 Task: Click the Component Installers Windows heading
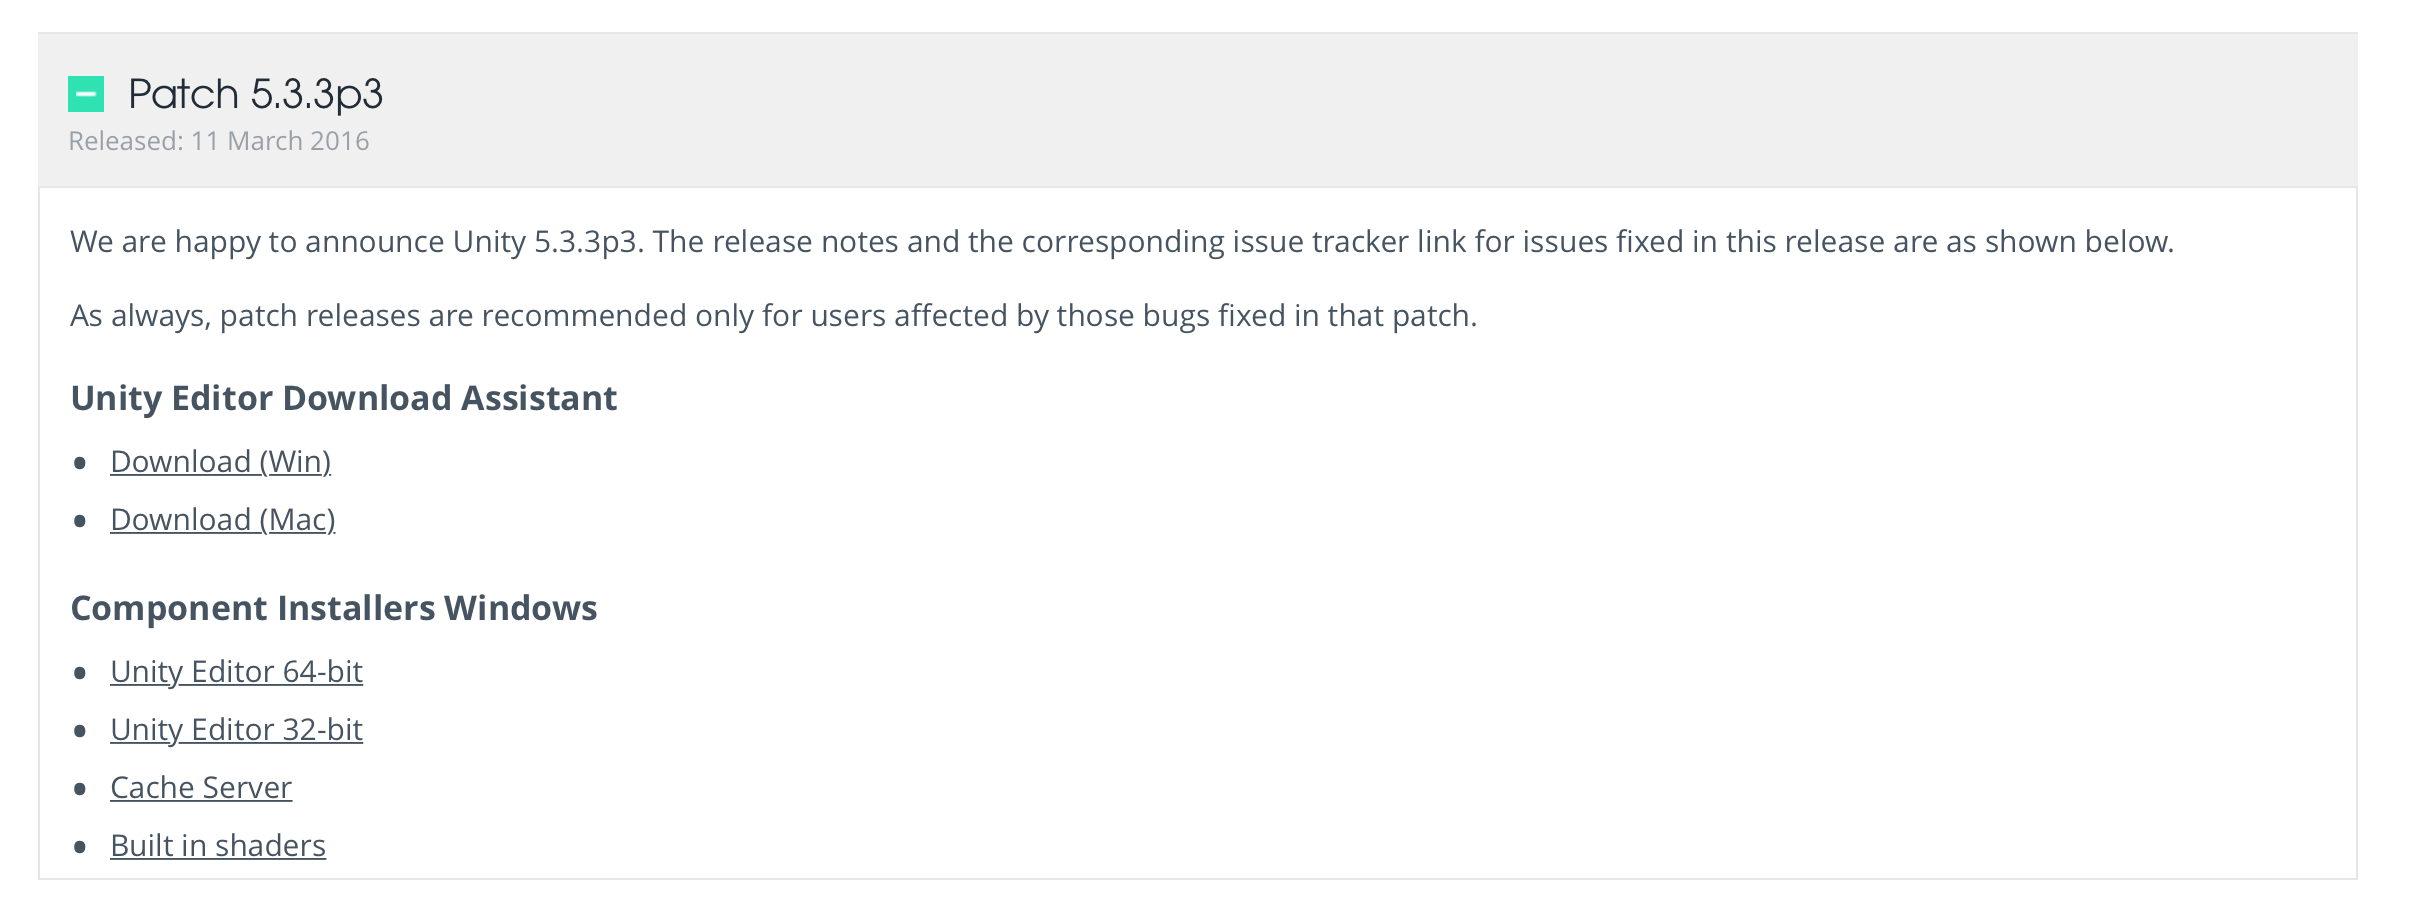334,608
